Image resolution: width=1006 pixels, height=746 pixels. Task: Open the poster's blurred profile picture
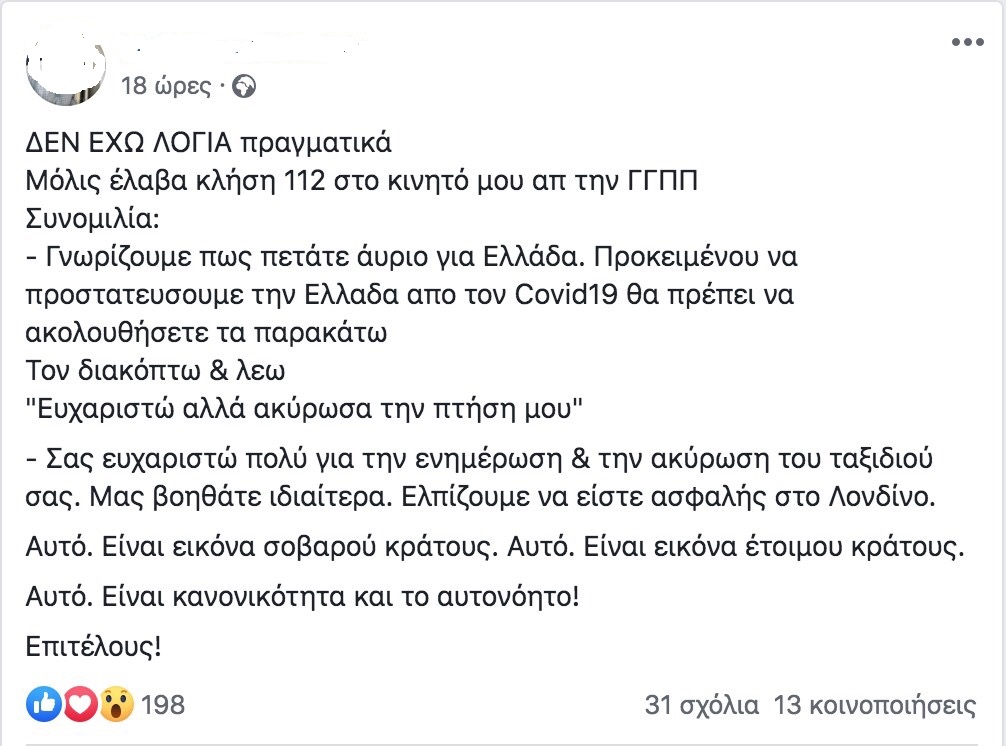pos(65,67)
